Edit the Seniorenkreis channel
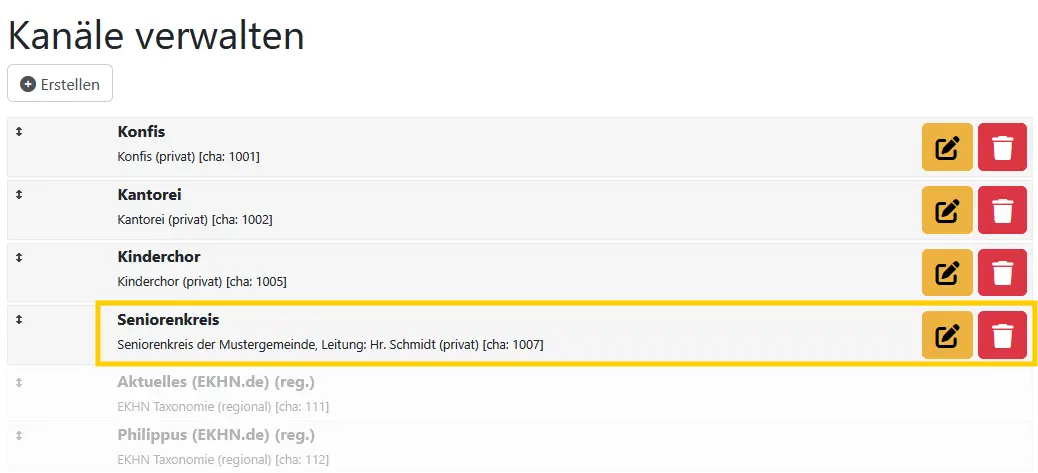The width and height of the screenshot is (1038, 473). (947, 335)
